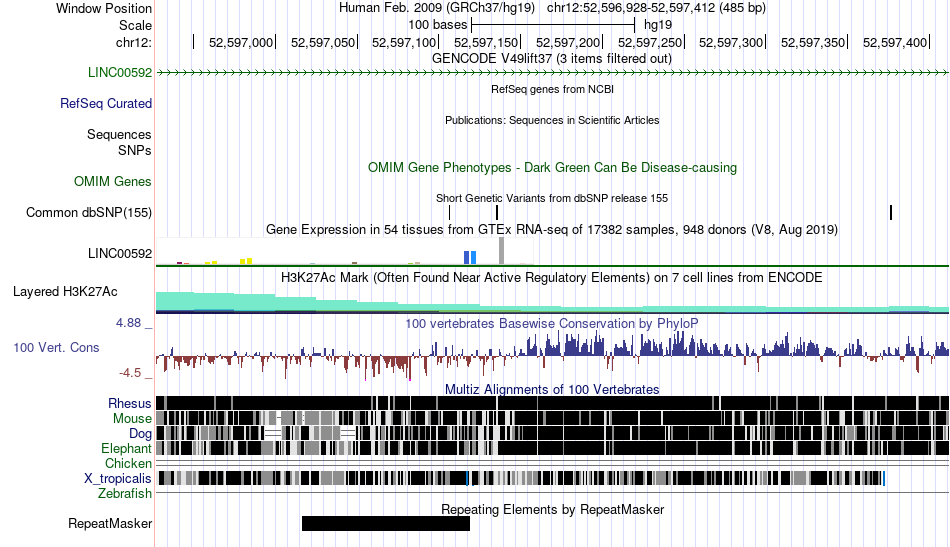Open the RefSeq Curated track label
Image resolution: width=950 pixels, height=547 pixels.
[105, 103]
